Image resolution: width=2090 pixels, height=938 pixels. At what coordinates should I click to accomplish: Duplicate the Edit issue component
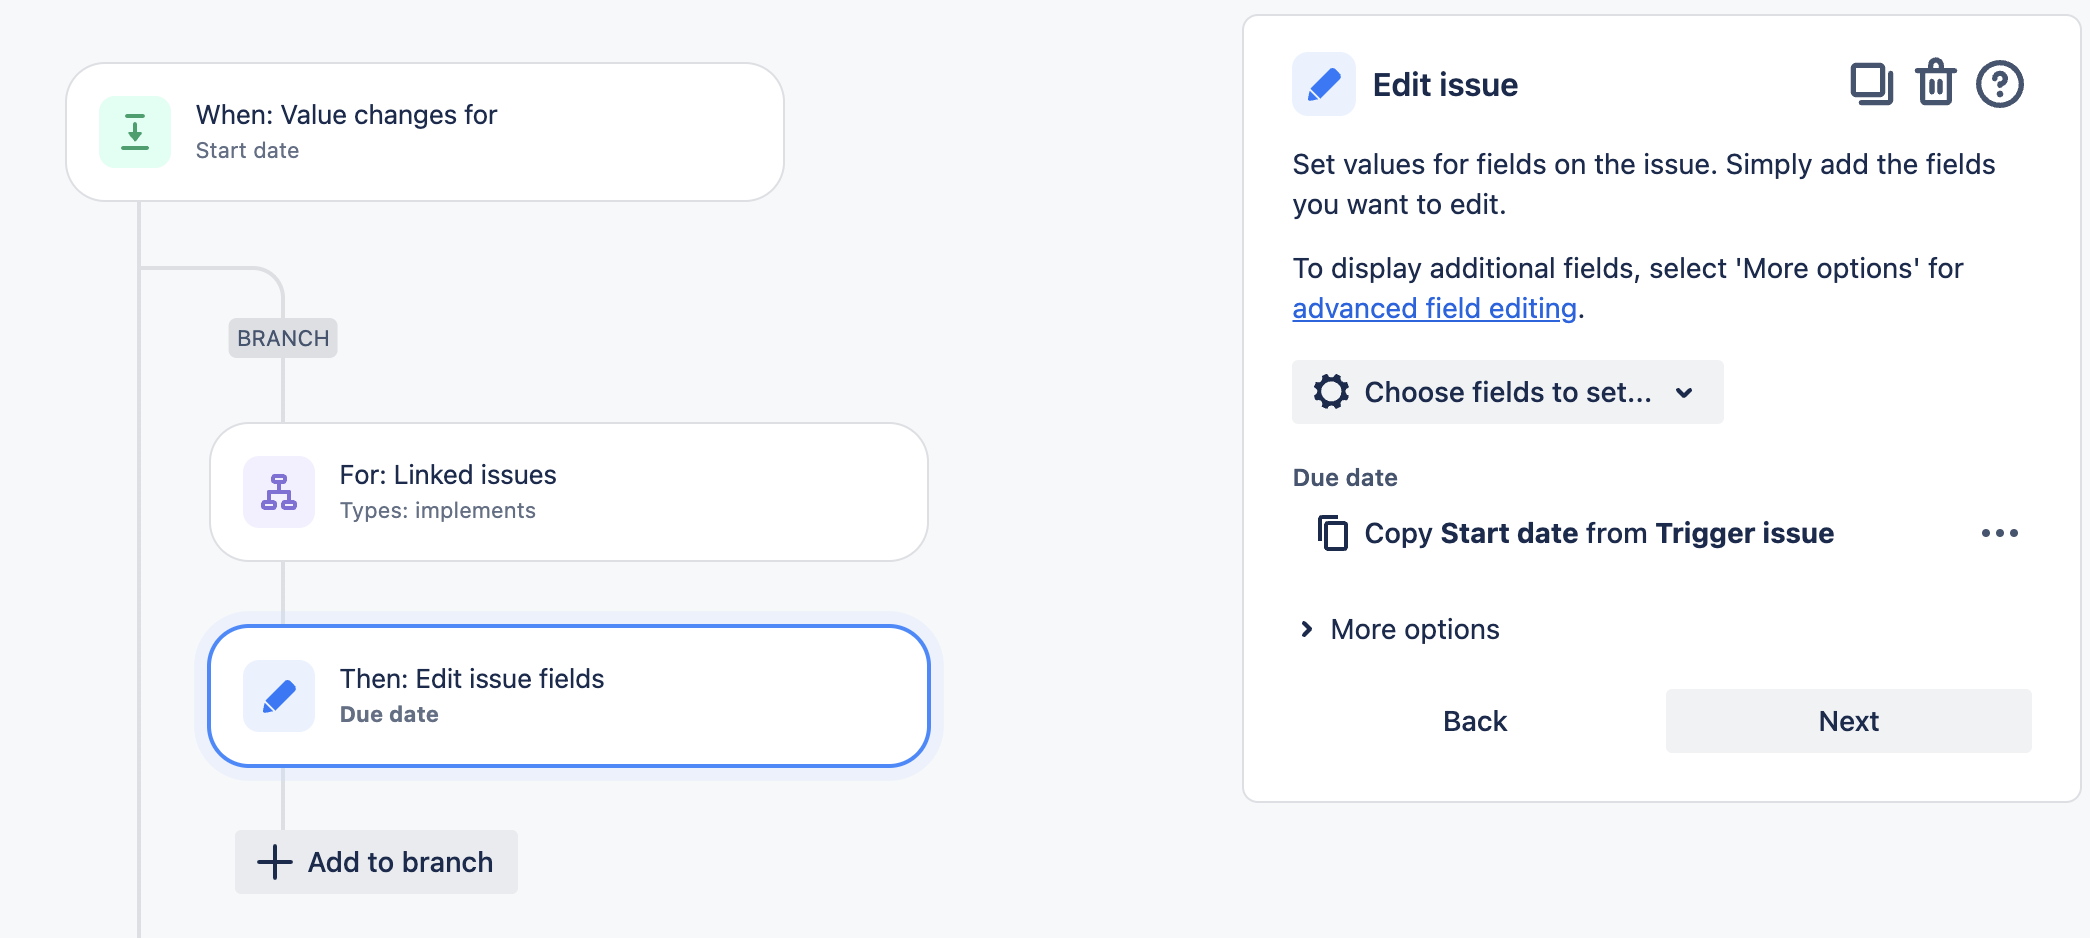[x=1872, y=84]
